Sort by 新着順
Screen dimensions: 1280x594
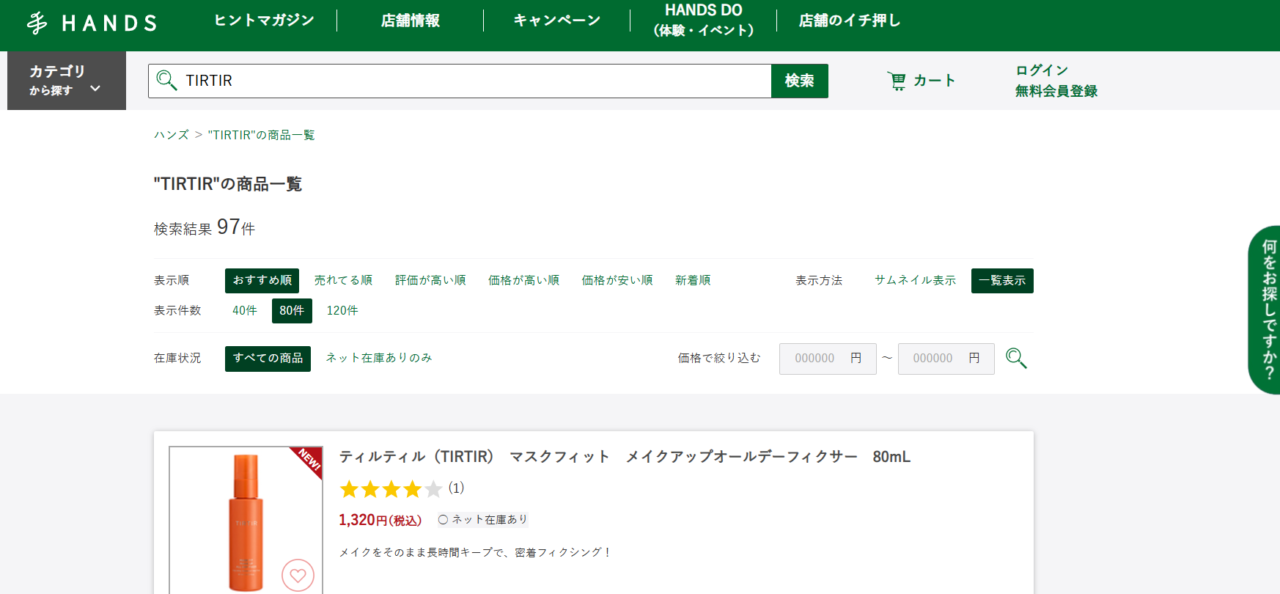693,281
